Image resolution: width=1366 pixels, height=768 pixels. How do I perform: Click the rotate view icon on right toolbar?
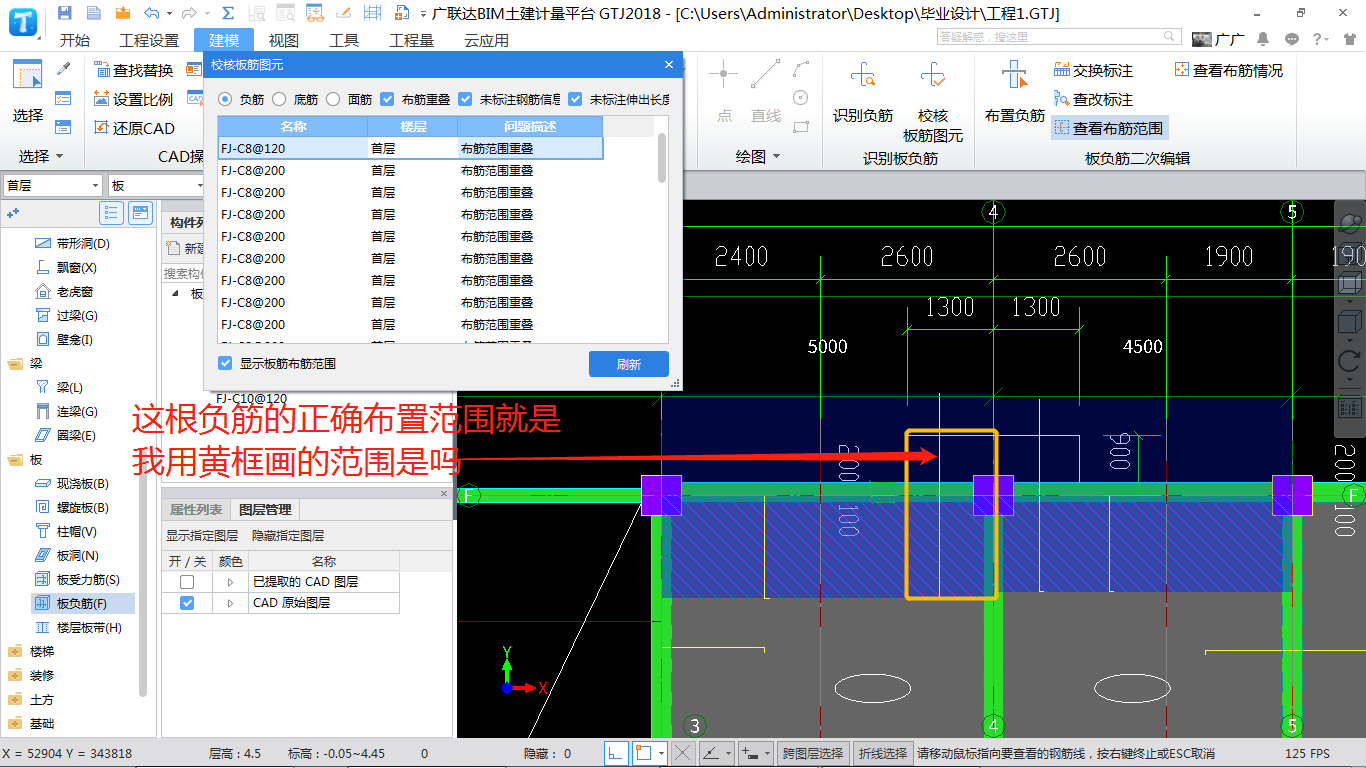(x=1350, y=363)
